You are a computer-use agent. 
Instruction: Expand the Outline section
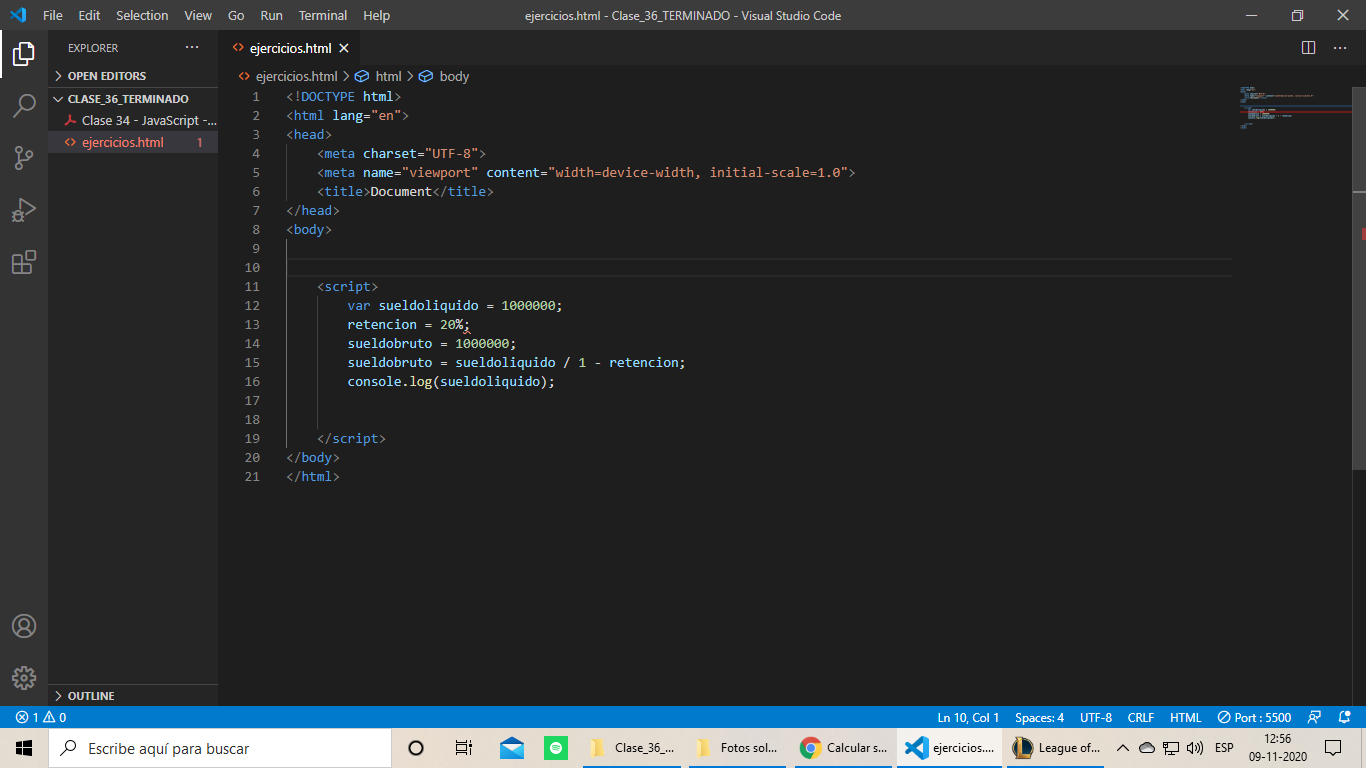(133, 696)
